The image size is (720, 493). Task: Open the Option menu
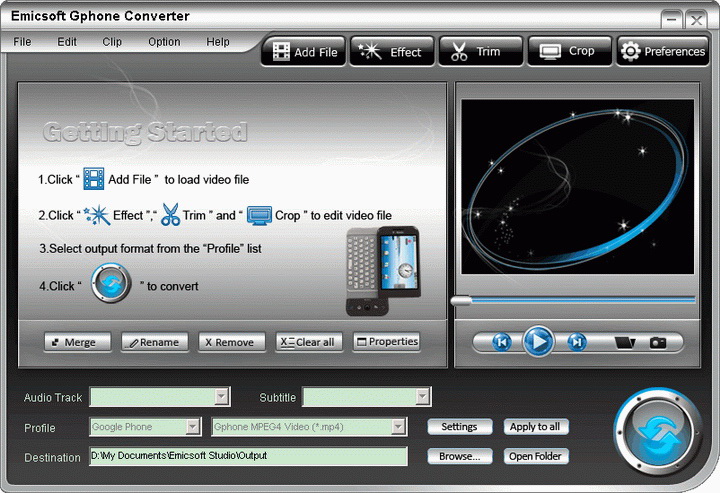tap(164, 42)
